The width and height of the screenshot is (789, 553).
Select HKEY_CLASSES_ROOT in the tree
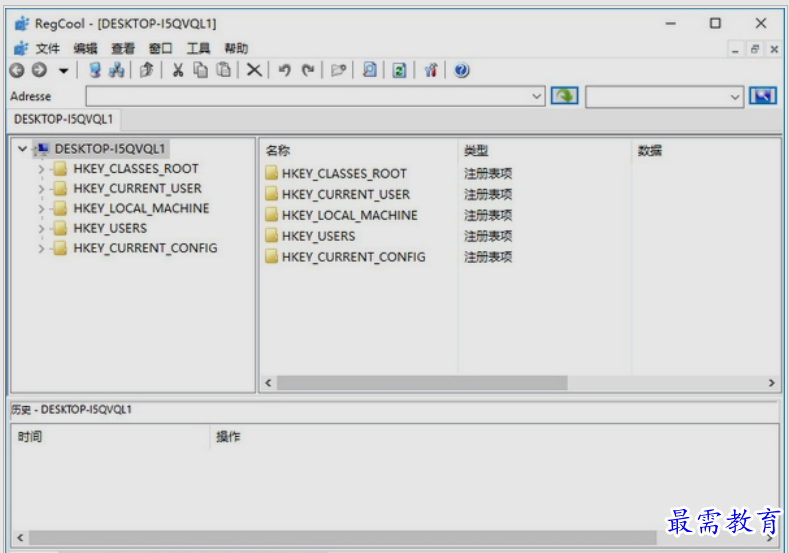pos(136,169)
